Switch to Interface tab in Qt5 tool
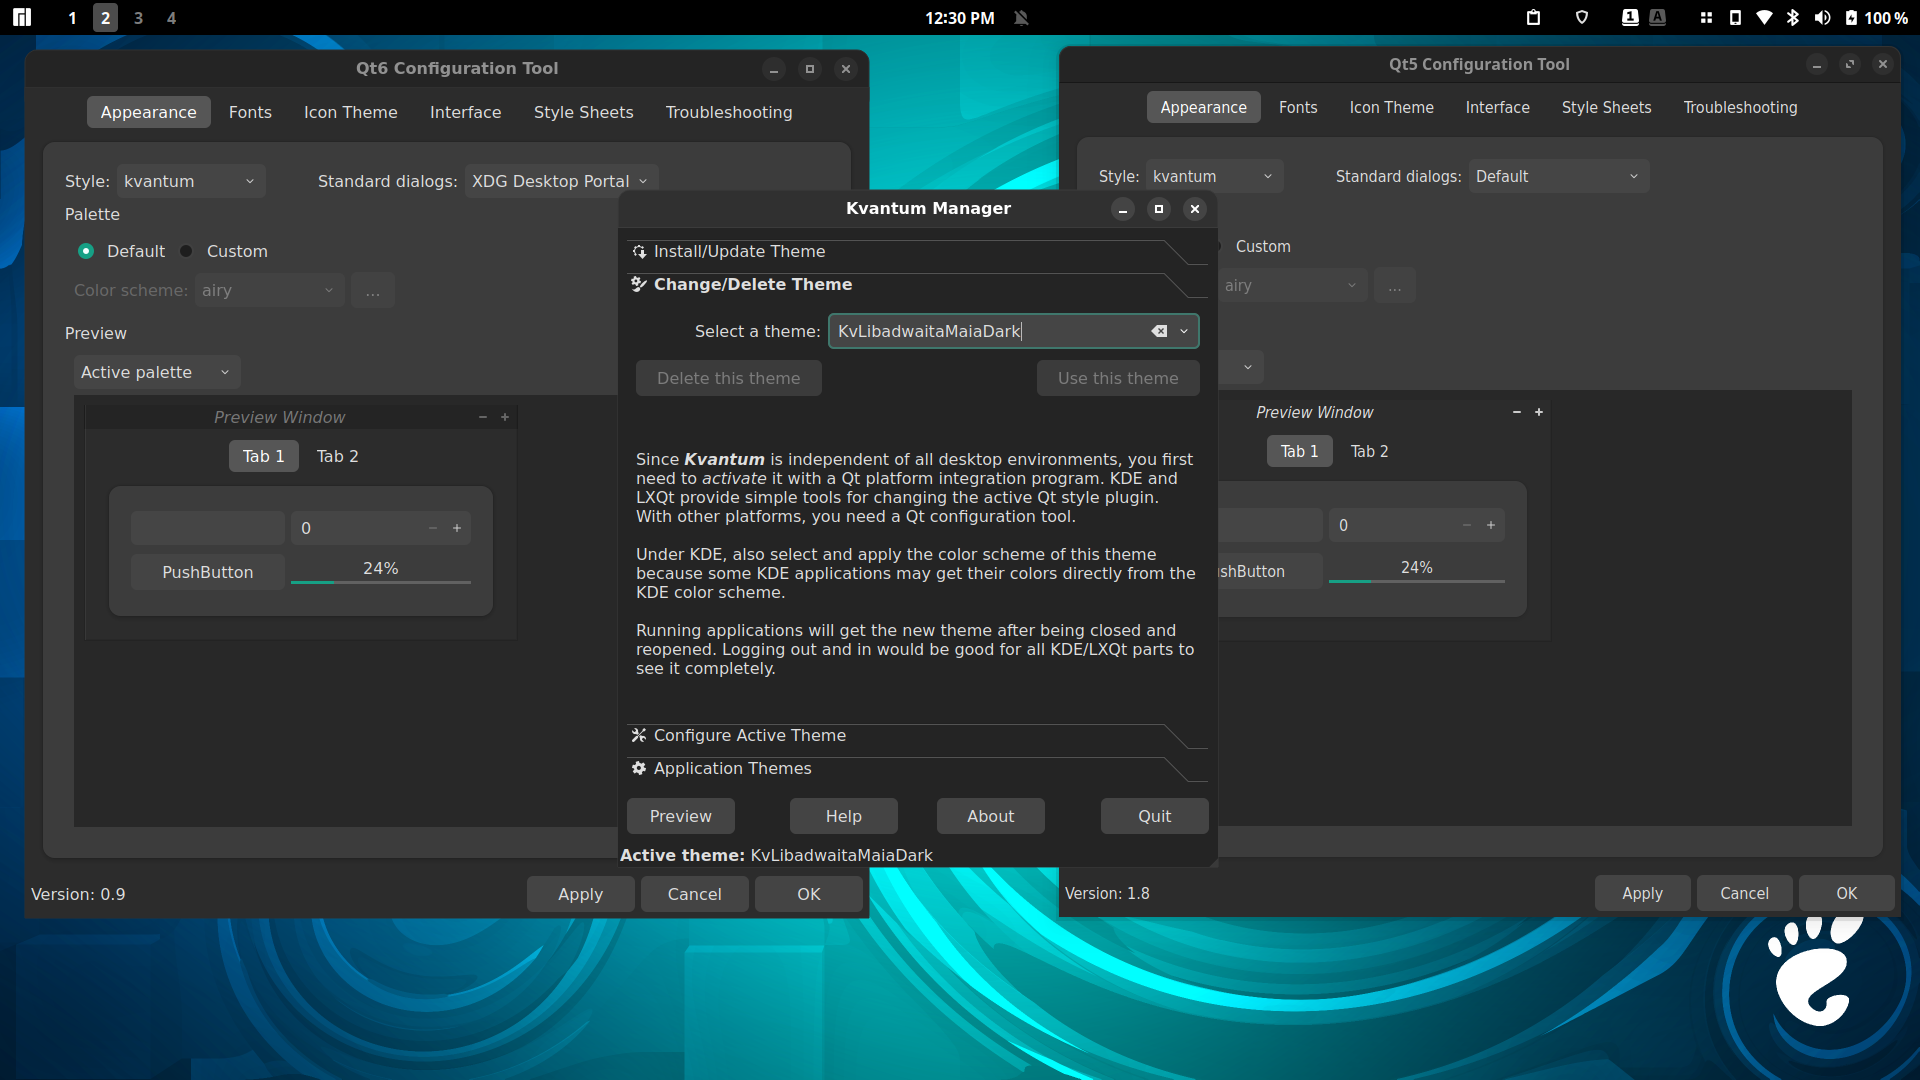This screenshot has height=1080, width=1920. pos(1497,107)
